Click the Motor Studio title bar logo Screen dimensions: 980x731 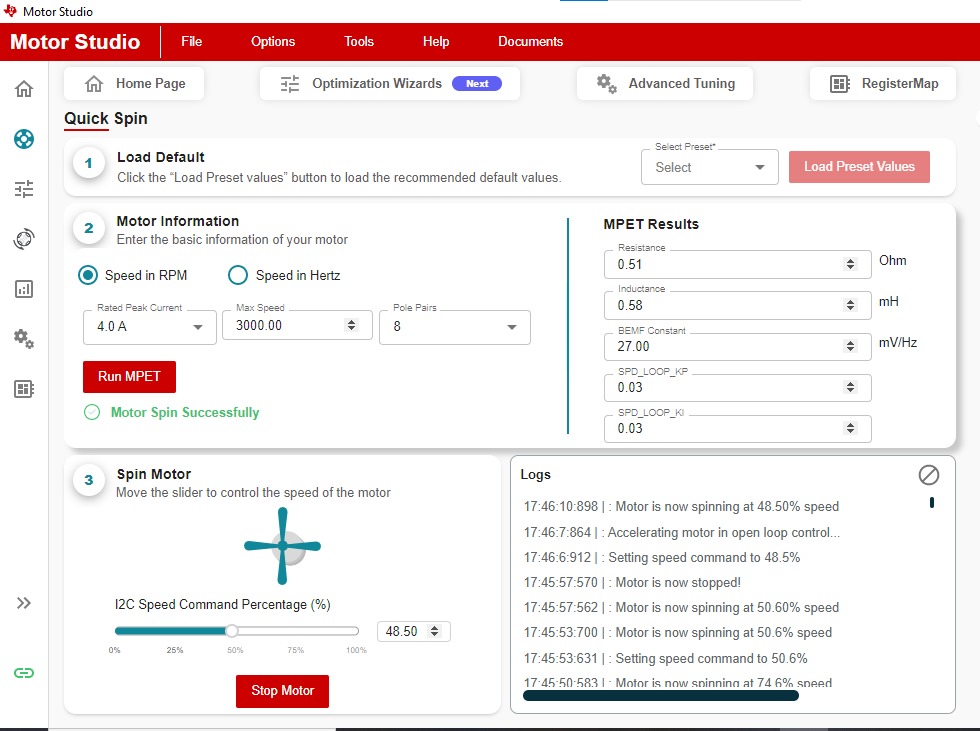(x=10, y=11)
